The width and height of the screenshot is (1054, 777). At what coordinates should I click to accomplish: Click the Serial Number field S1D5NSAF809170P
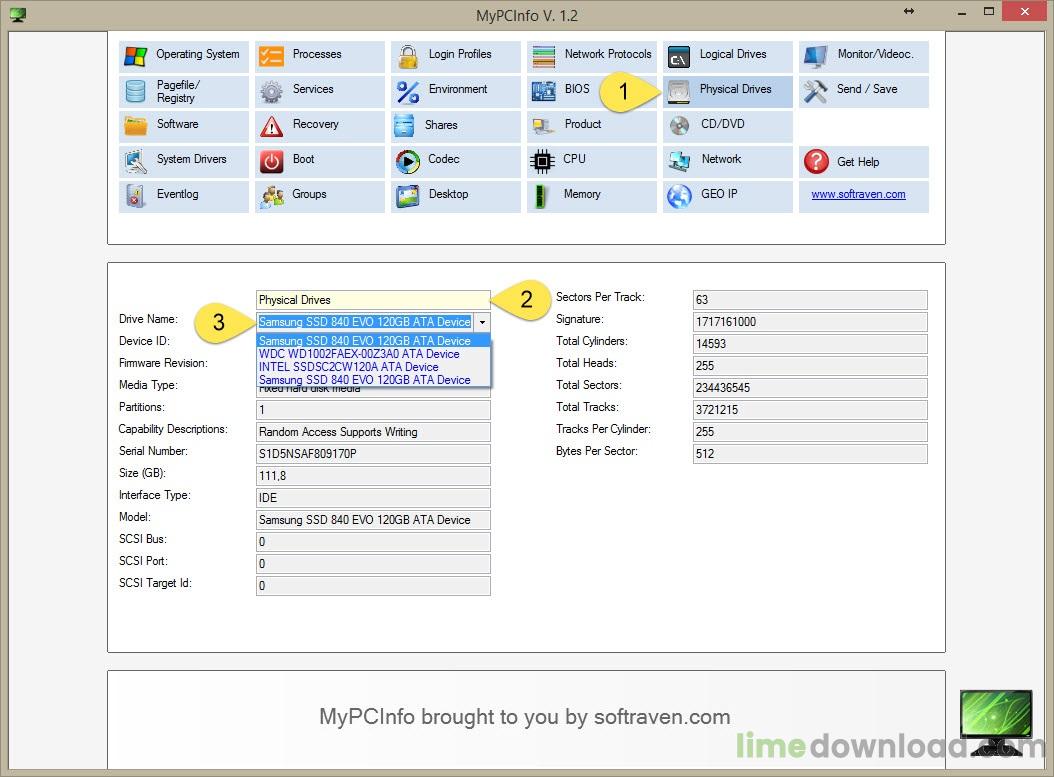pyautogui.click(x=373, y=454)
